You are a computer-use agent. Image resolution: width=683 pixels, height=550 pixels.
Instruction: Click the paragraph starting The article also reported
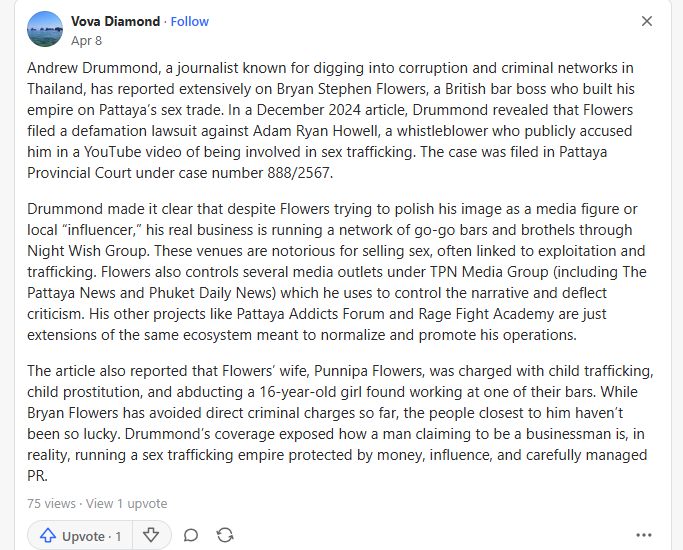340,423
